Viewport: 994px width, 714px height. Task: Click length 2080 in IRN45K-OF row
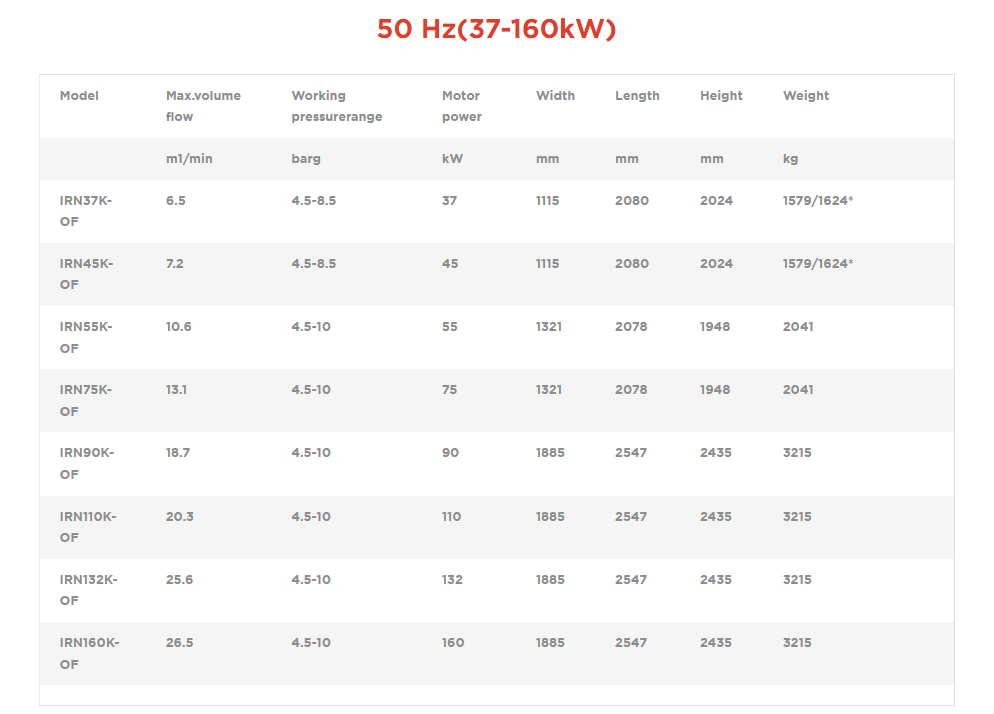click(631, 263)
